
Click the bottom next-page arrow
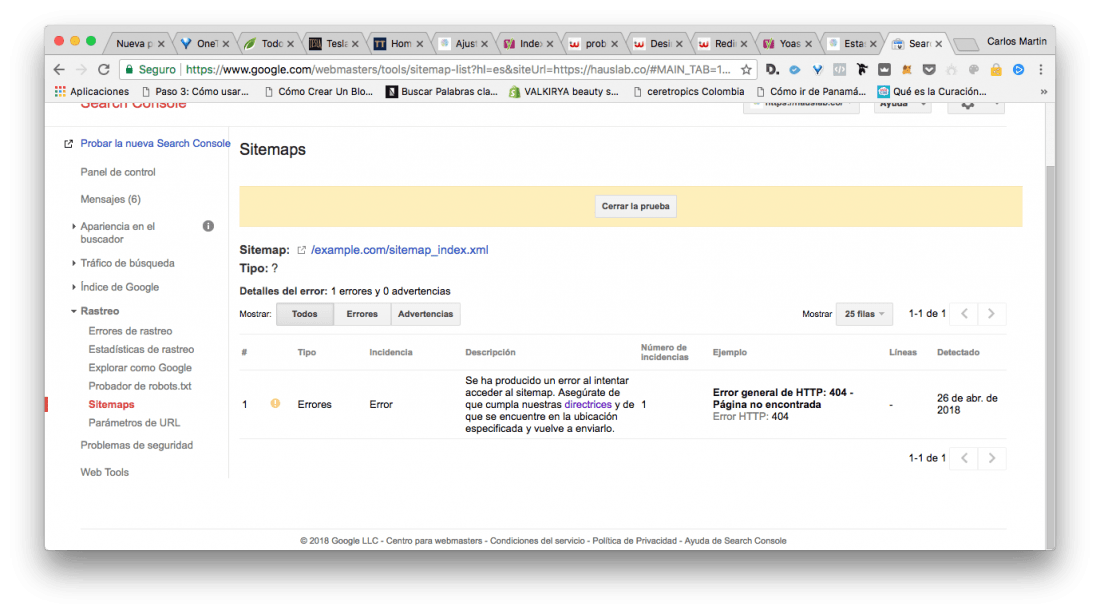point(991,458)
